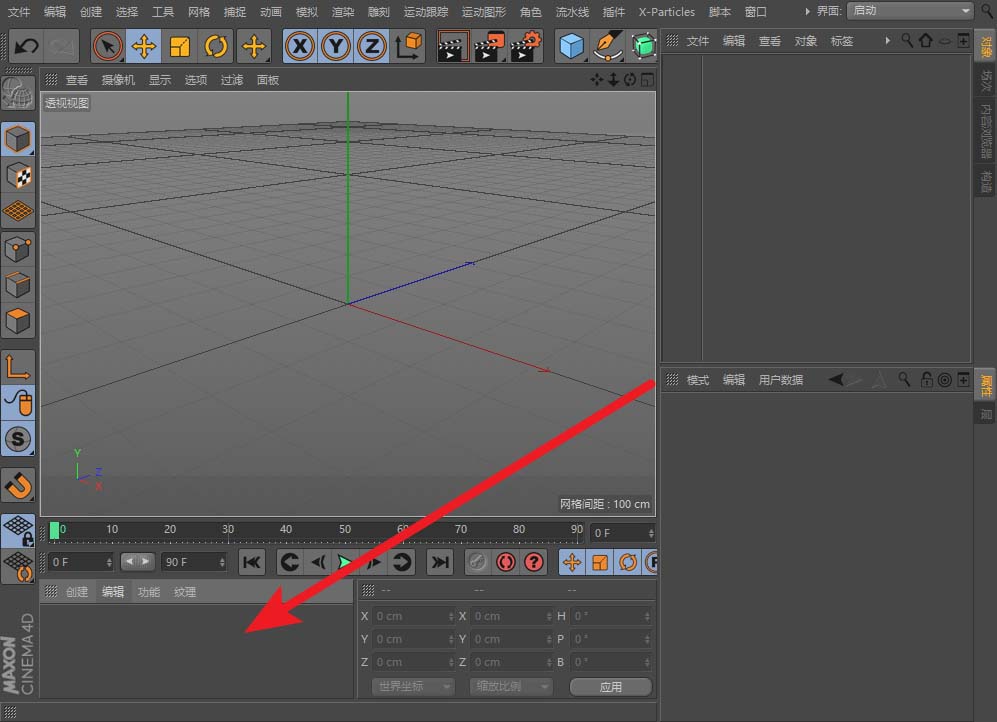This screenshot has height=722, width=997.
Task: Click the Make Editable icon
Action: tap(17, 93)
